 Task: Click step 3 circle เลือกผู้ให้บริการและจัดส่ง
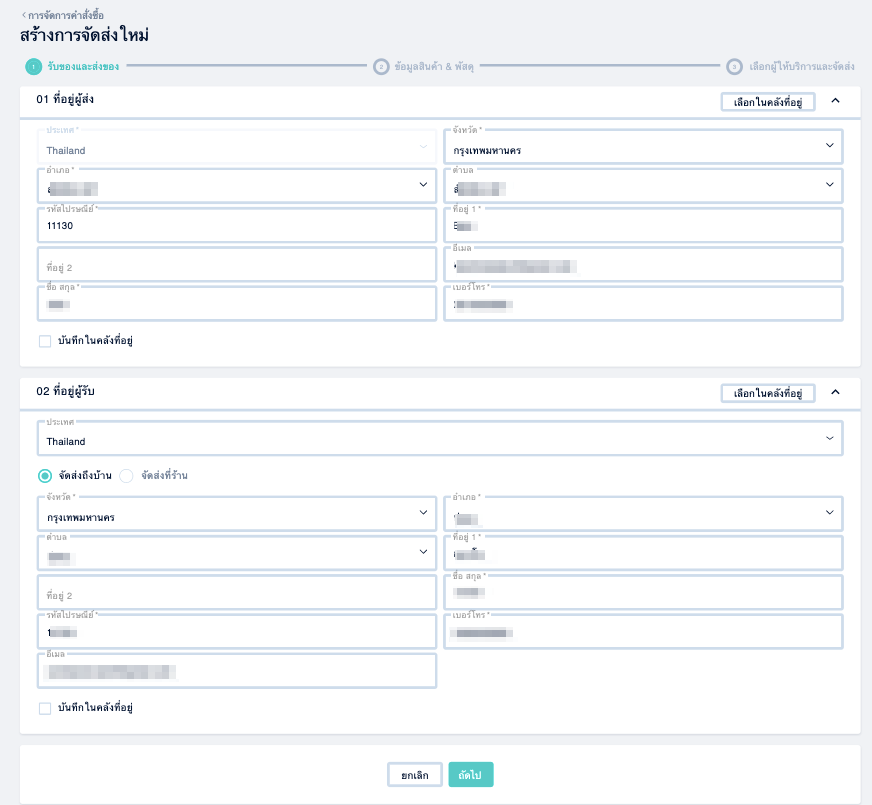click(734, 67)
